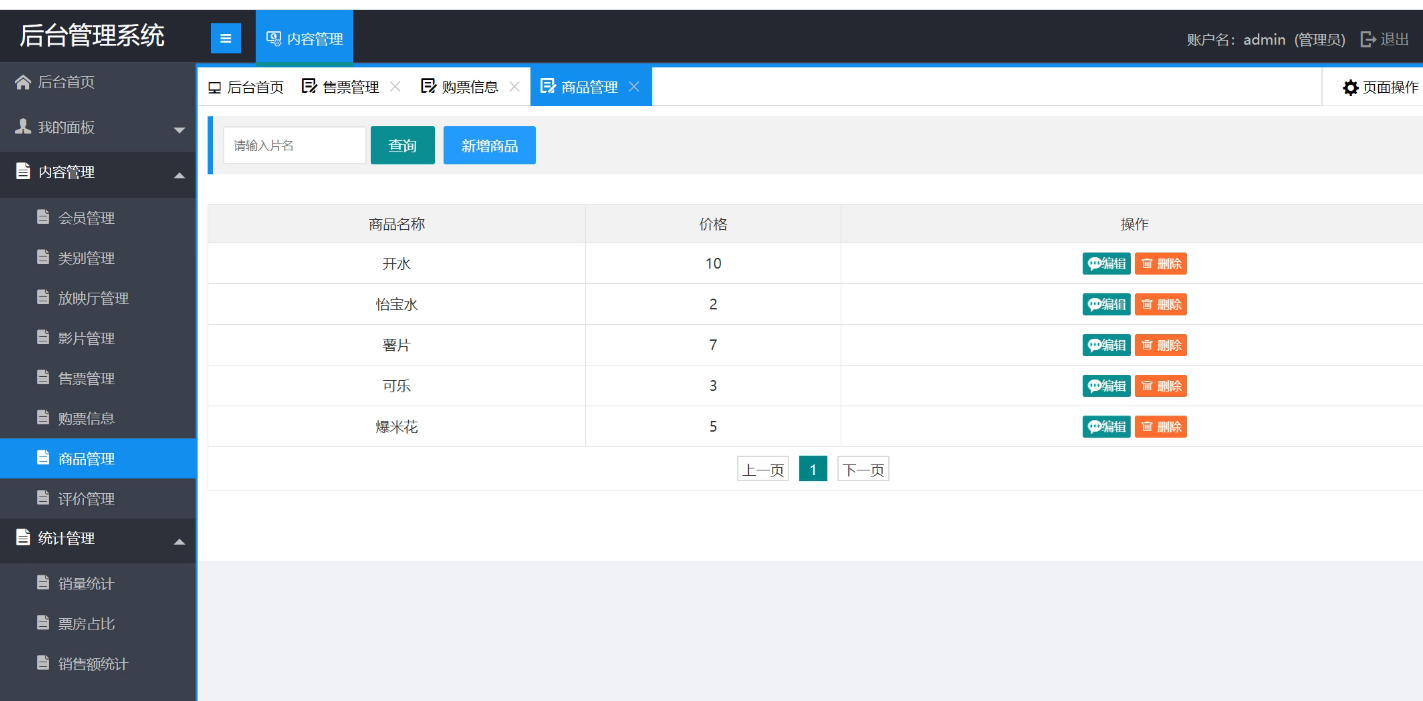Click the 查询 search button
Screen dimensions: 1423x701
tap(403, 145)
